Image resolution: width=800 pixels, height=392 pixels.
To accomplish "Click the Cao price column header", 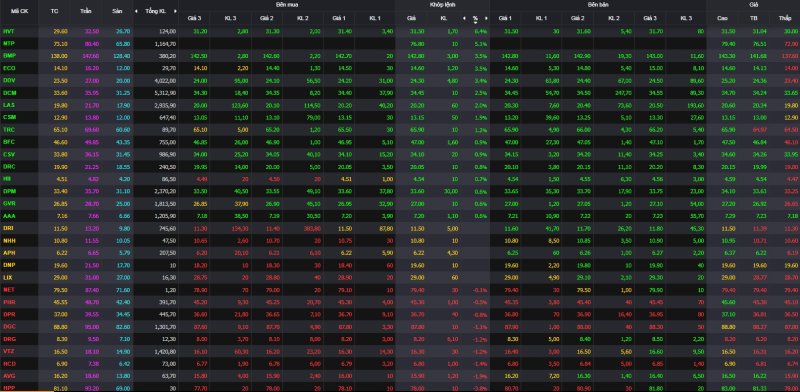I will click(722, 18).
